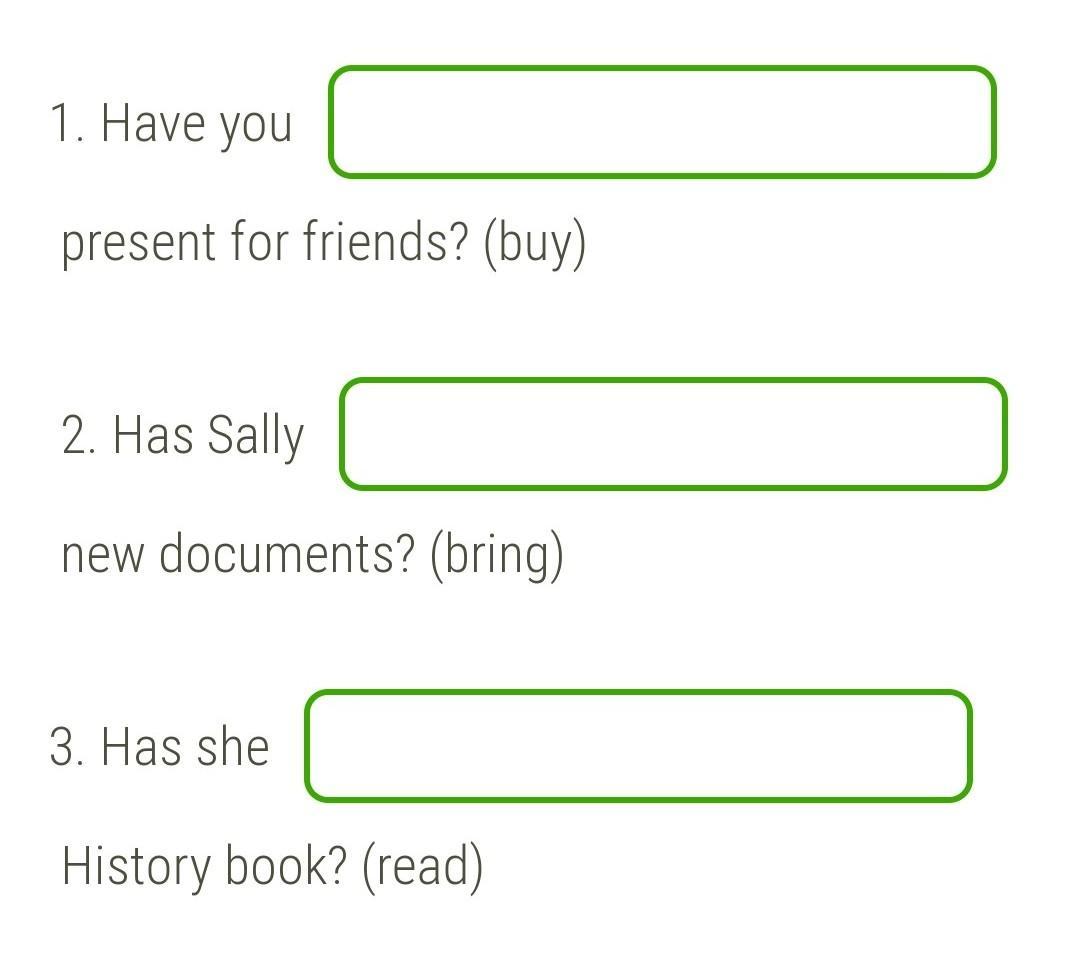Screen dimensions: 1080x974
Task: Click the "new documents?" text line
Action: 238,555
